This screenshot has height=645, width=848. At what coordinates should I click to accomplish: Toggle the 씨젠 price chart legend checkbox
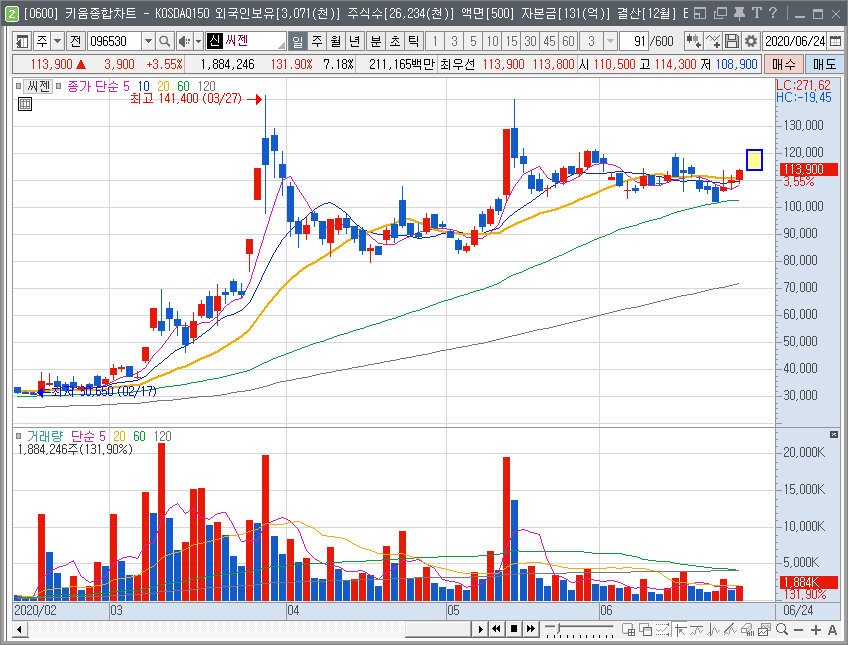[19, 86]
